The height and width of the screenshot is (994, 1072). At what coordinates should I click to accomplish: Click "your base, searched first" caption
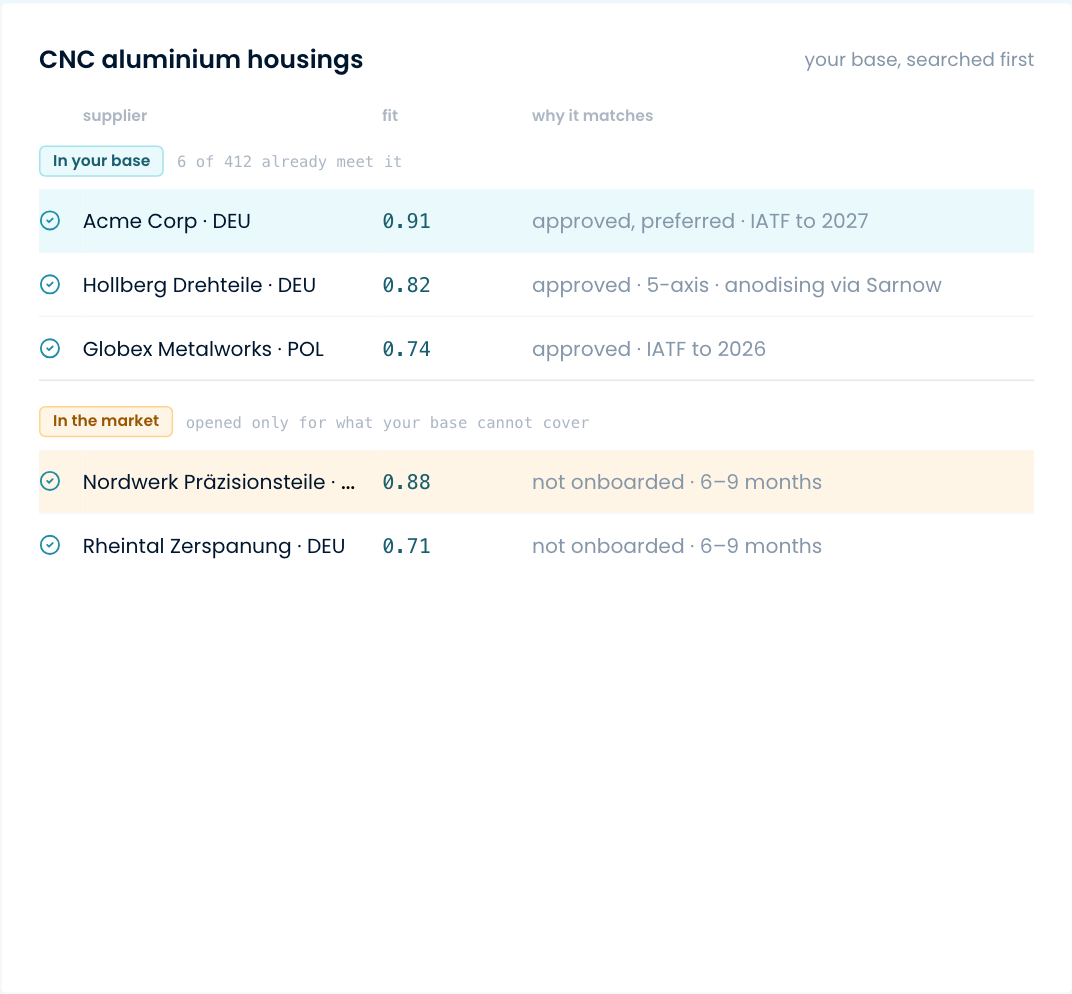[x=919, y=59]
